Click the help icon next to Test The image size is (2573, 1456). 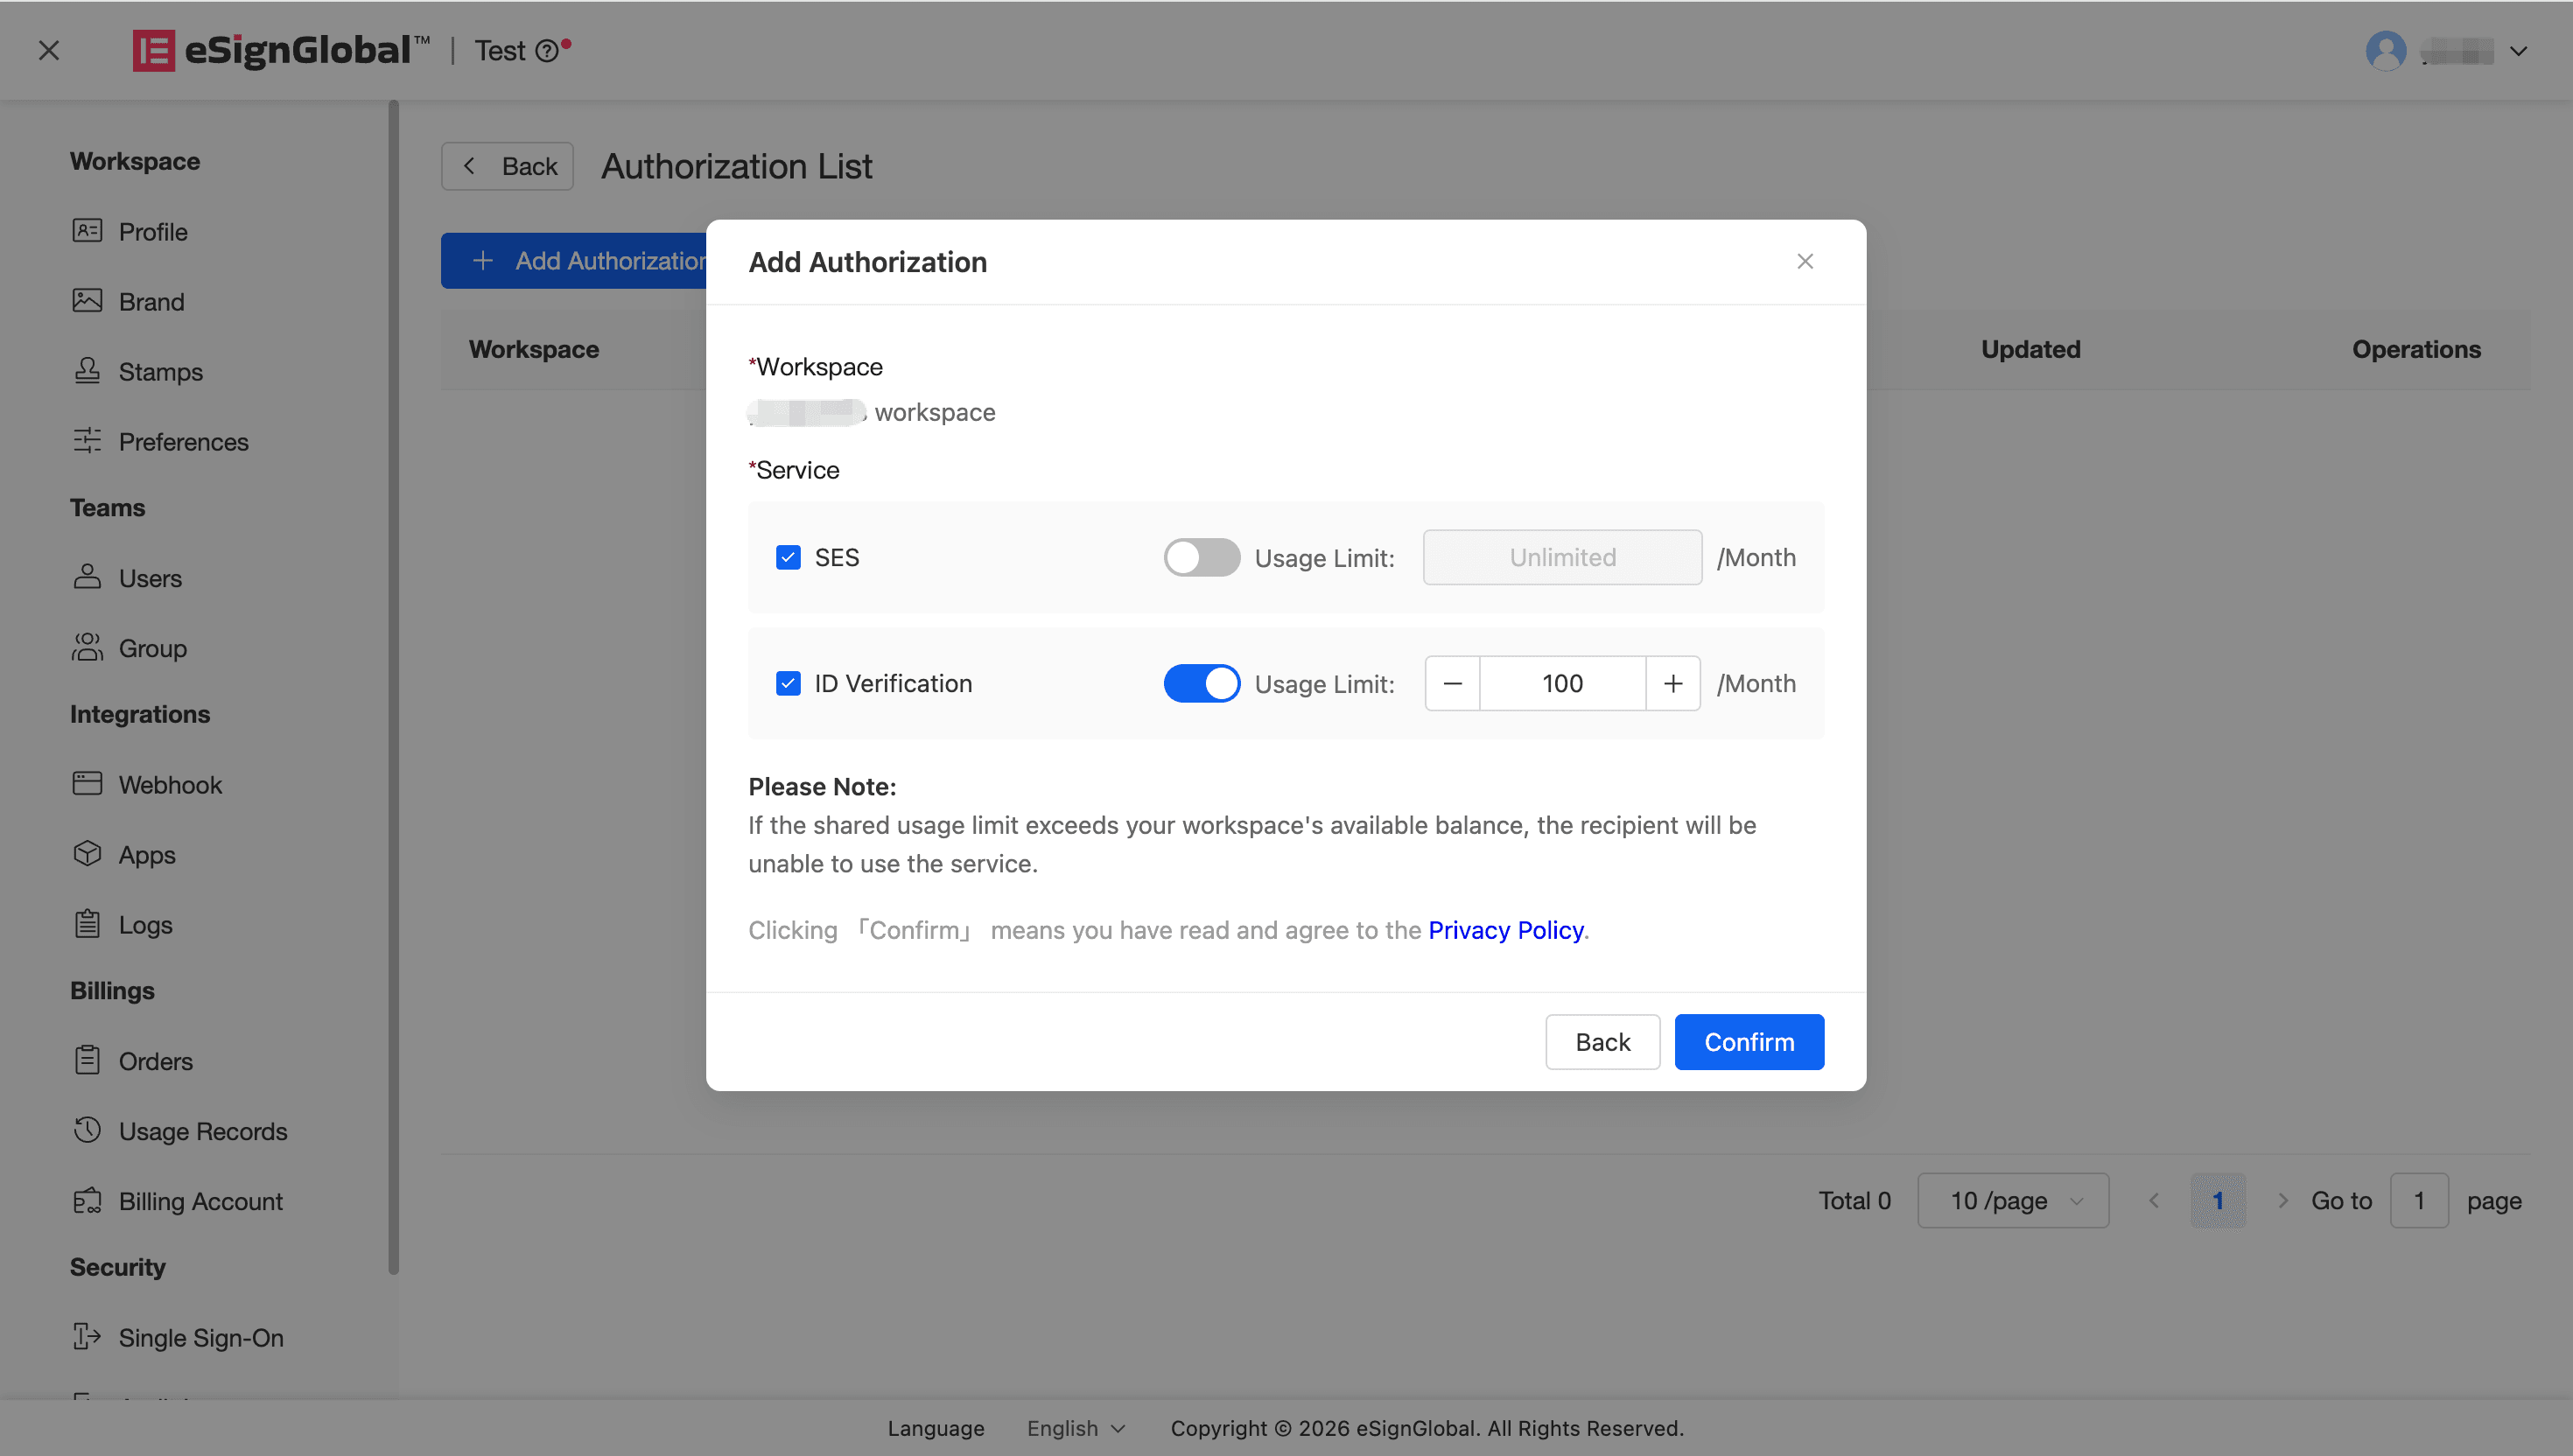tap(547, 51)
